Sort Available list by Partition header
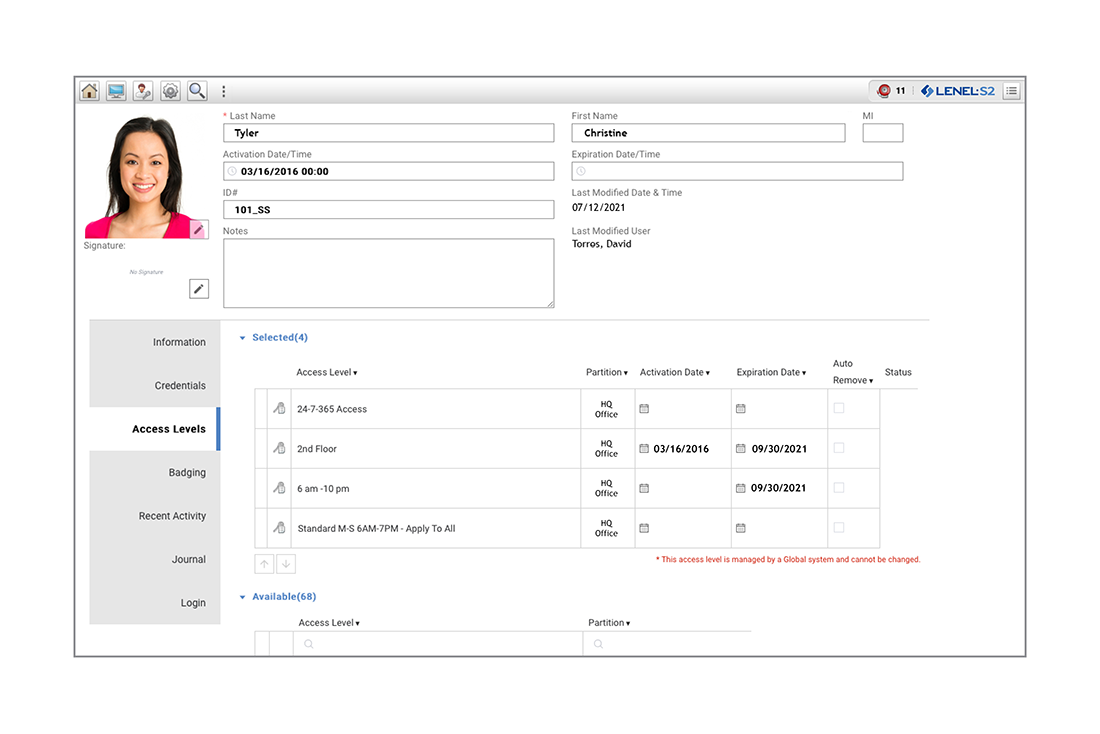1100x734 pixels. click(609, 622)
